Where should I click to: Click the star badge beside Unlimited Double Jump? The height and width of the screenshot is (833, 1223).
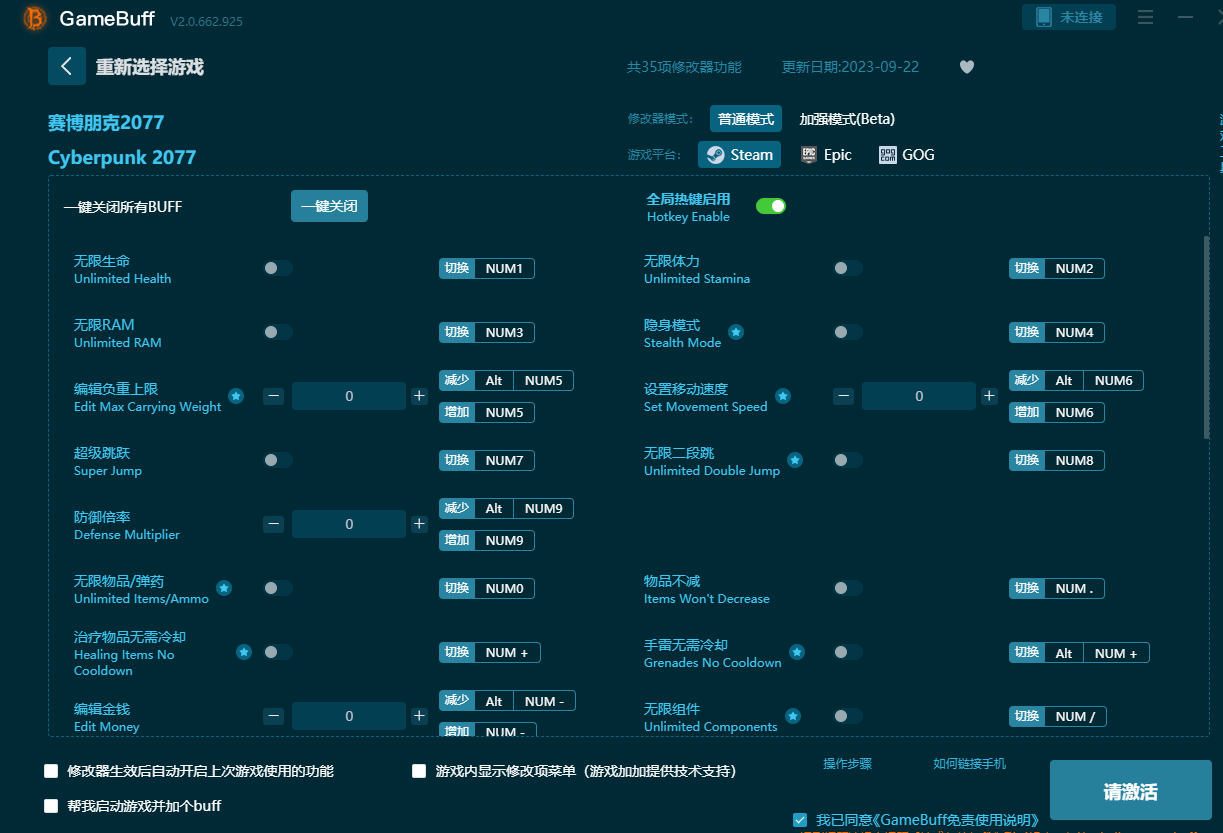click(795, 460)
